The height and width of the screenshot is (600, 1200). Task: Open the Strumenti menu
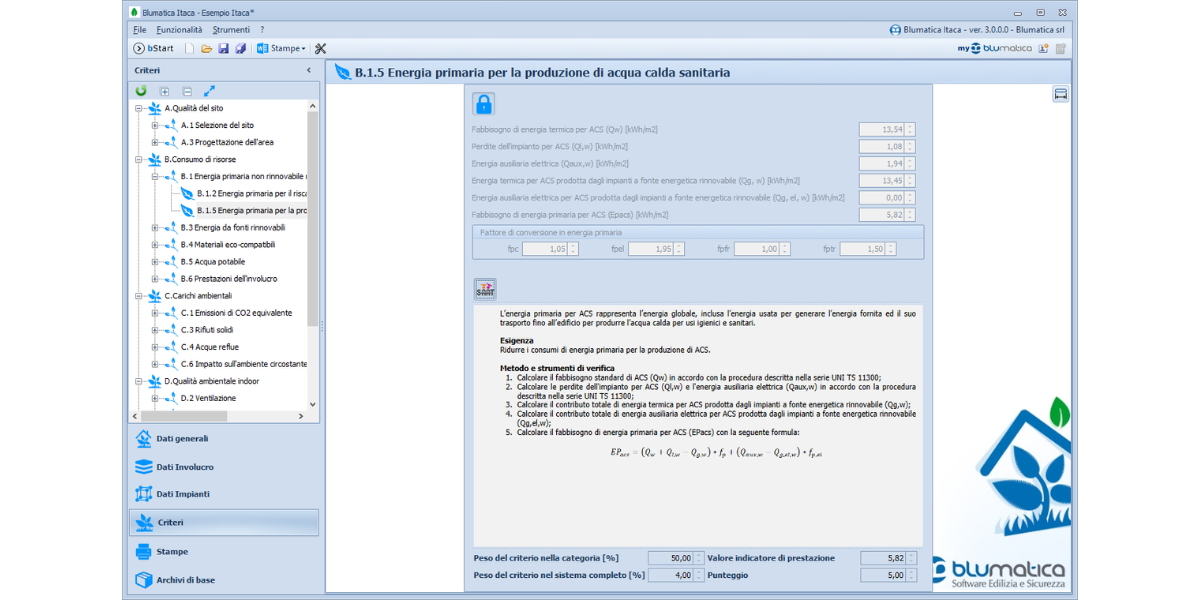pos(231,30)
